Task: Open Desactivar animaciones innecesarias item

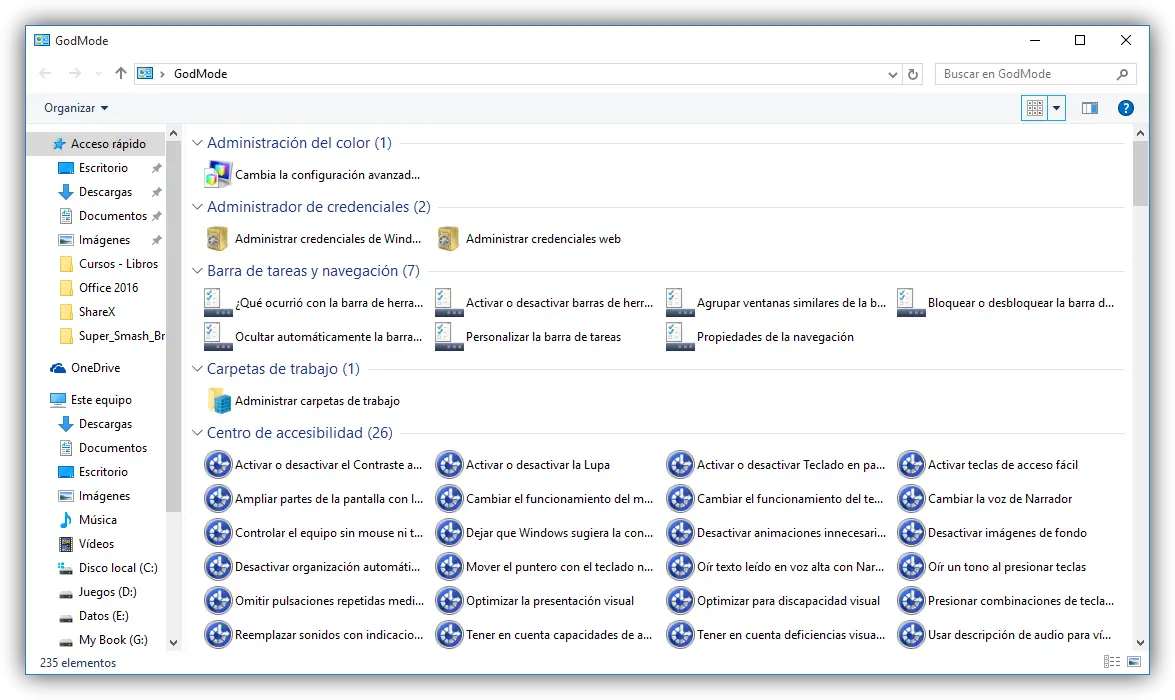Action: coord(776,533)
